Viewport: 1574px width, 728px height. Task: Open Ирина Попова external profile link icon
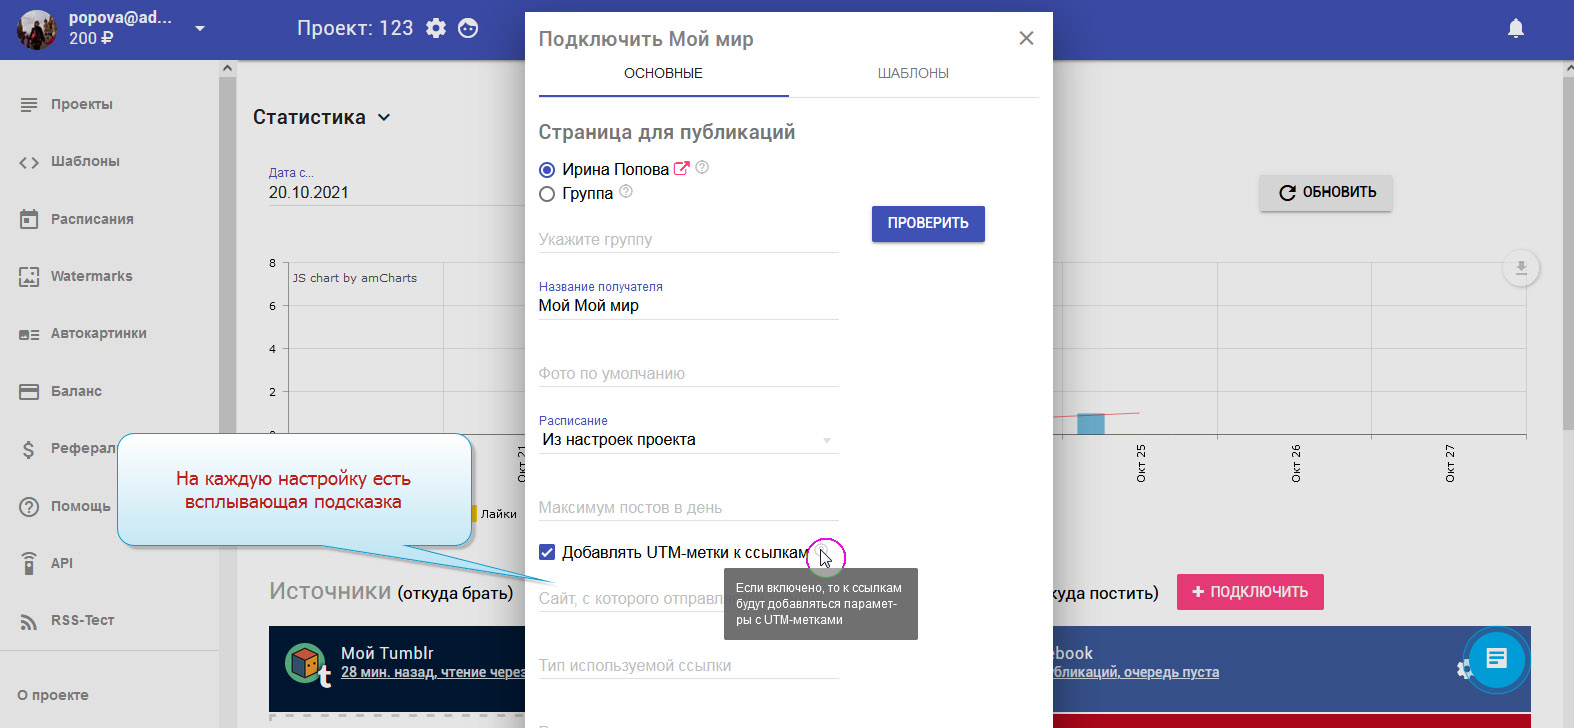pos(682,169)
